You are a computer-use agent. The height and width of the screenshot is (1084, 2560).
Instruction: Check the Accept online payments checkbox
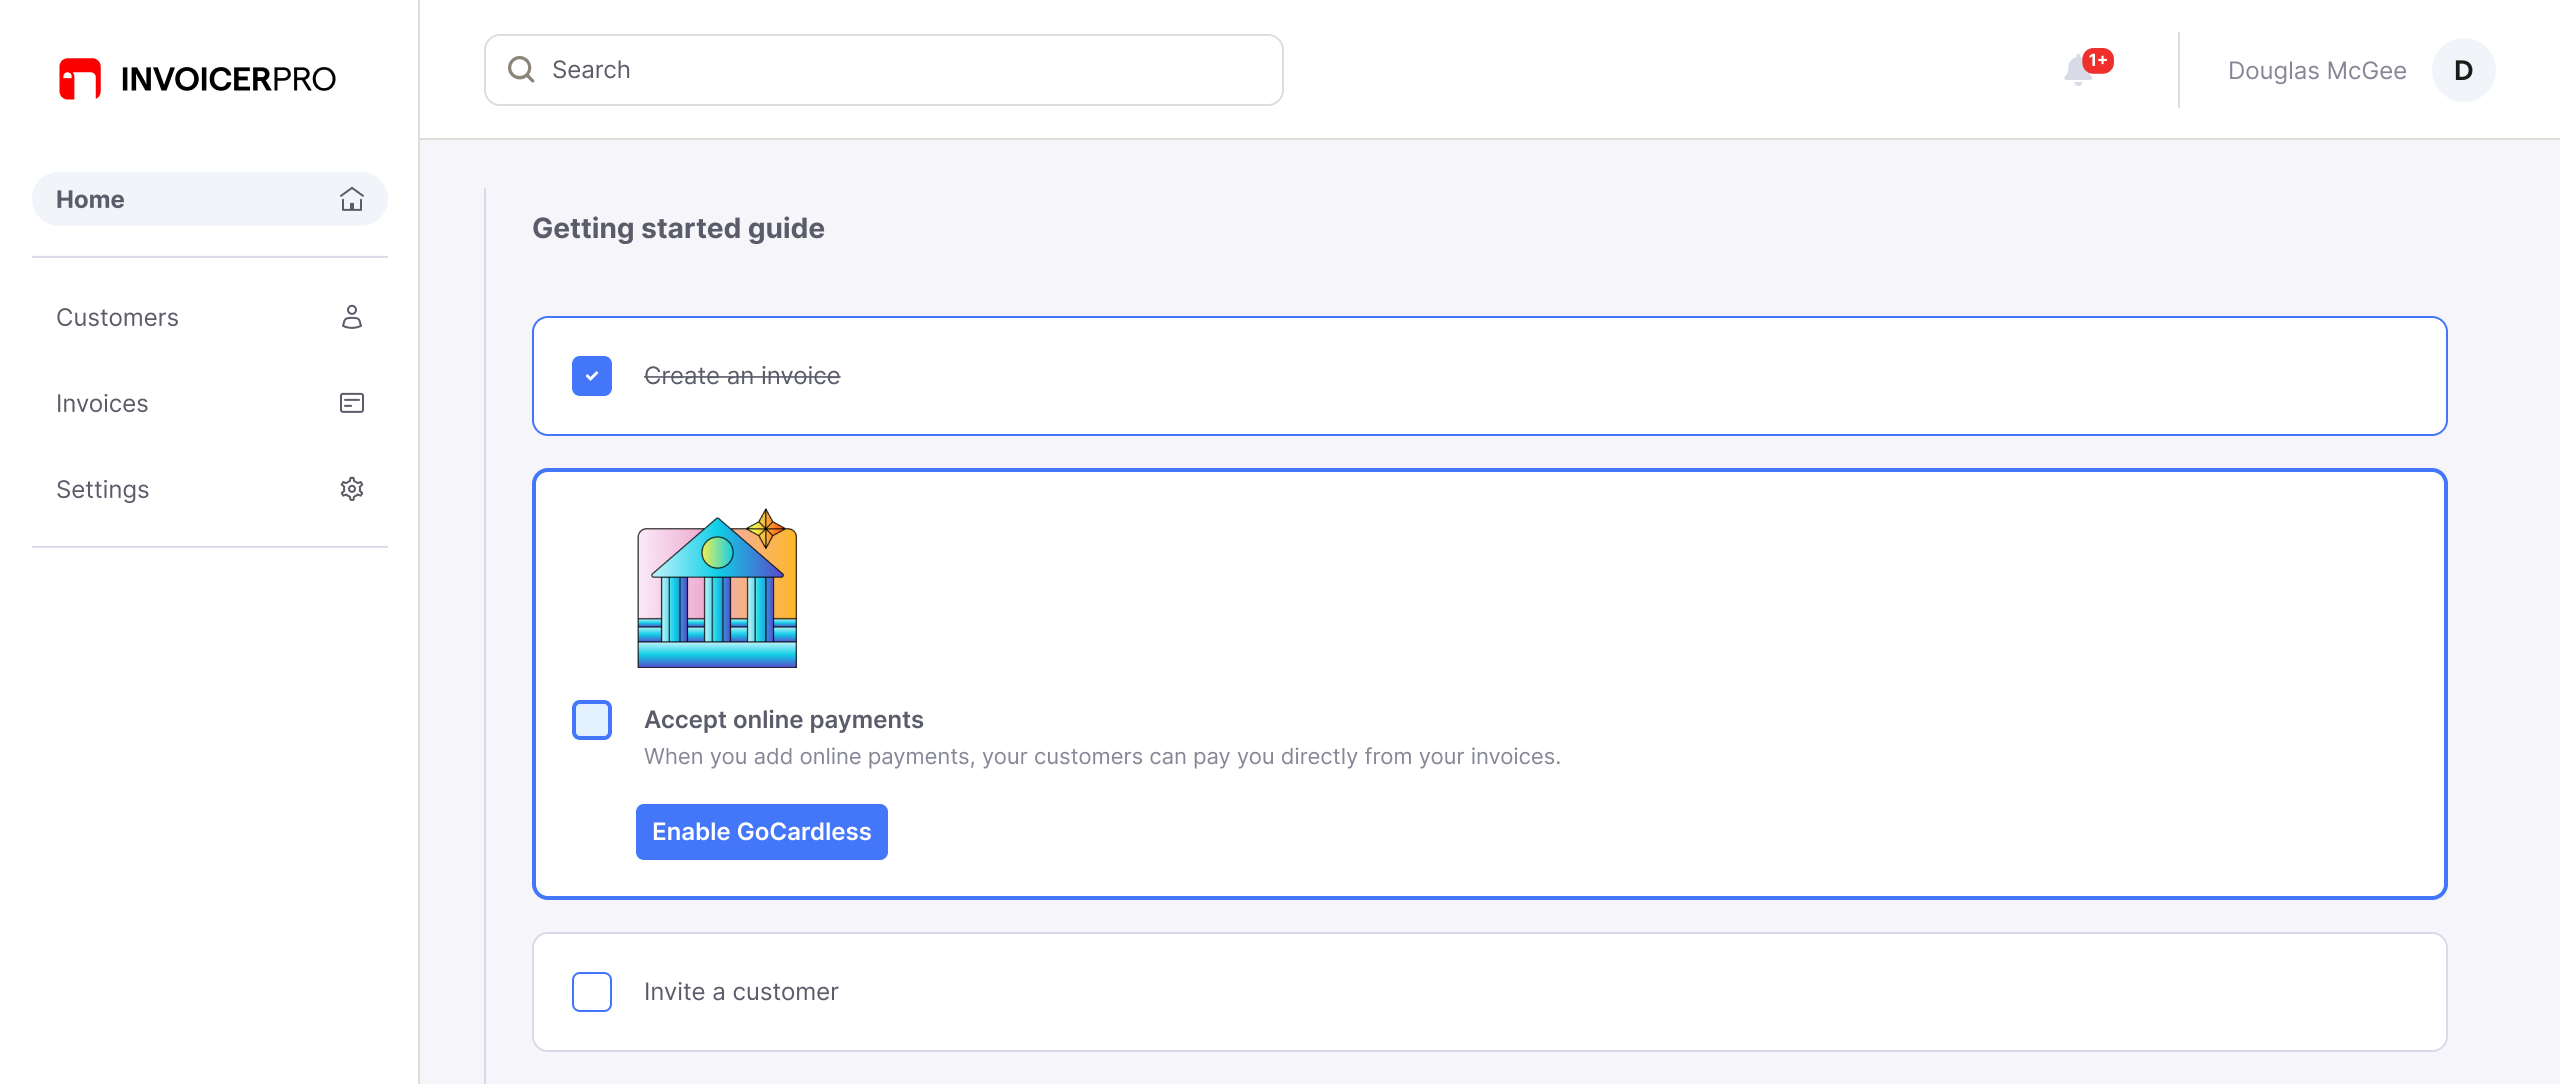[x=592, y=720]
